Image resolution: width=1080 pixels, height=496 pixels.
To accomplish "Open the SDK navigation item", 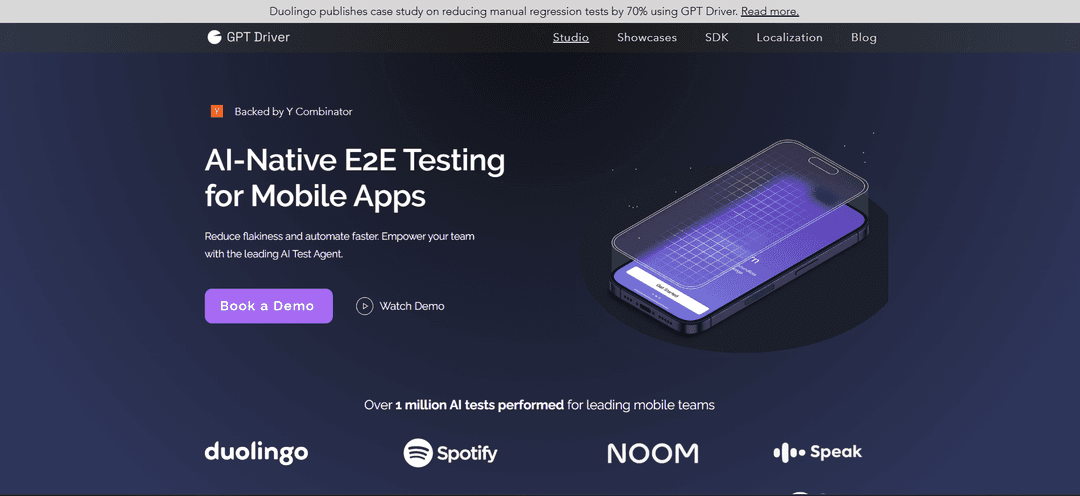I will point(717,37).
